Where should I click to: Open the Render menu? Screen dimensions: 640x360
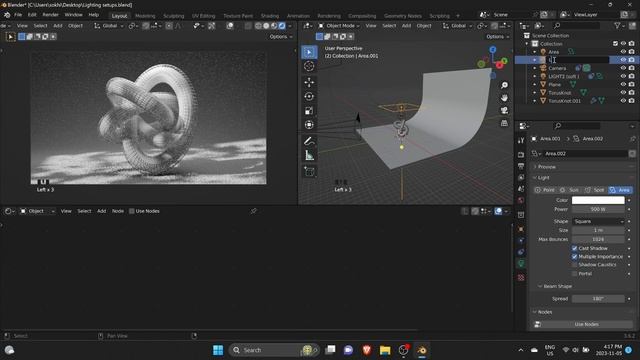click(51, 15)
